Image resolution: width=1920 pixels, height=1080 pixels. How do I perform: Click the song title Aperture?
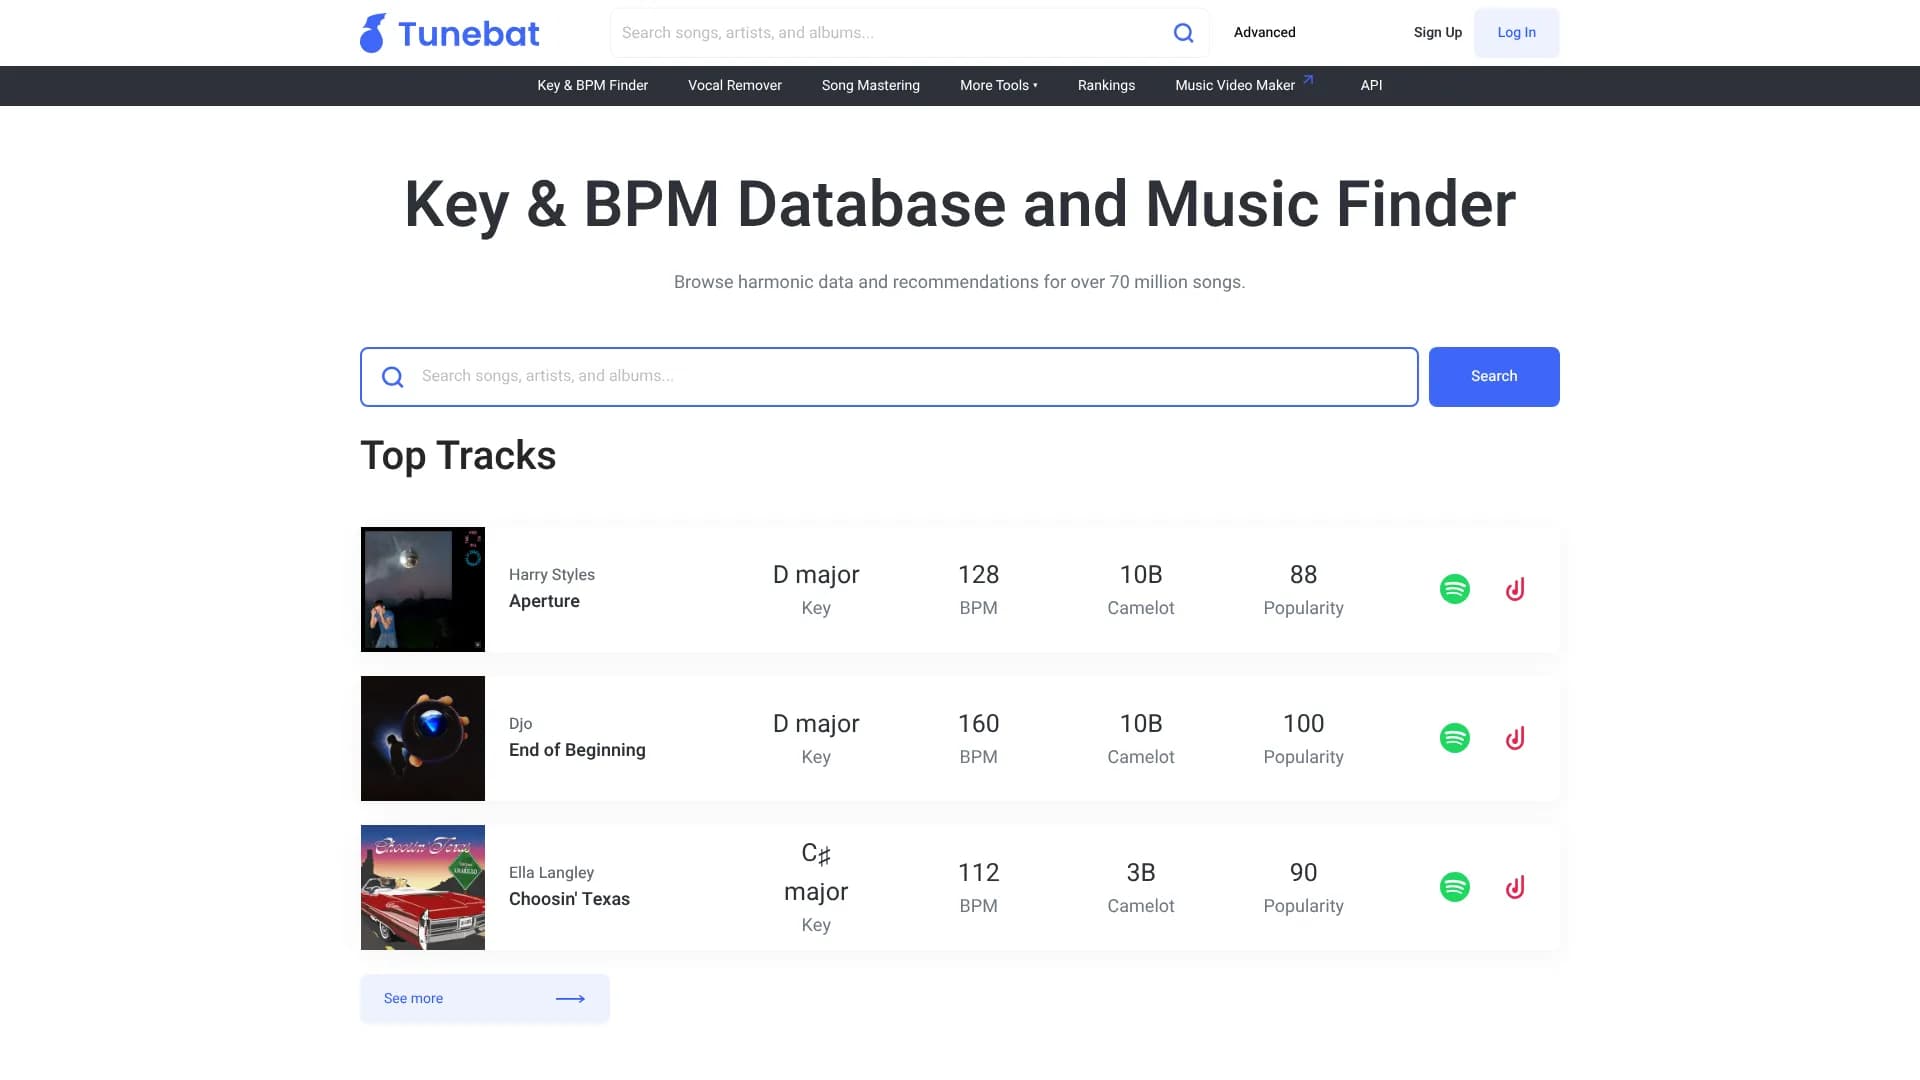tap(544, 601)
